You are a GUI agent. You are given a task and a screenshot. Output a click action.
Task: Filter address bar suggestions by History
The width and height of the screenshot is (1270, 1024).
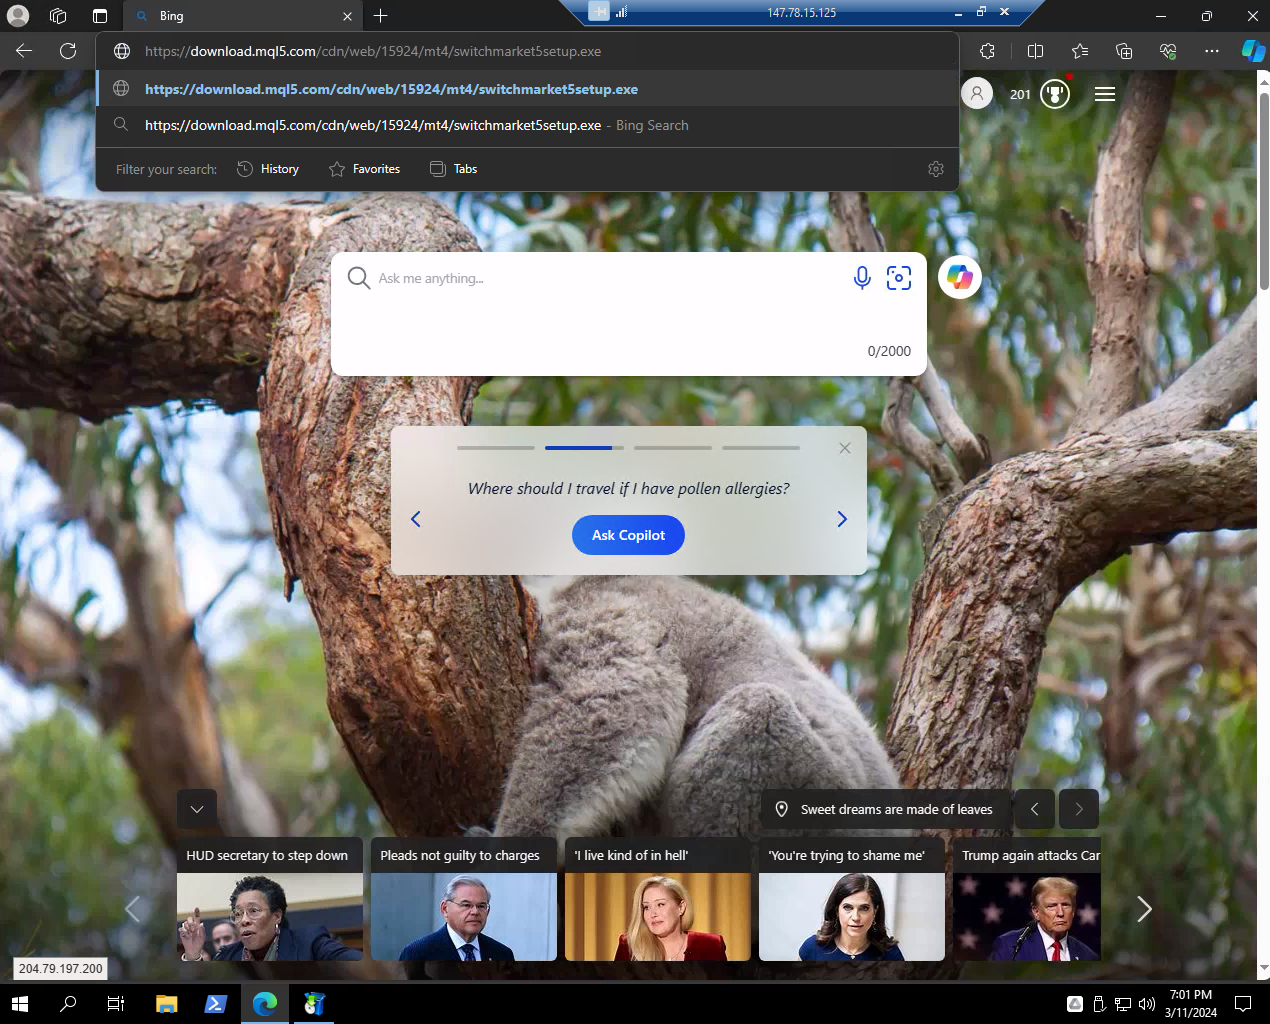pyautogui.click(x=268, y=169)
